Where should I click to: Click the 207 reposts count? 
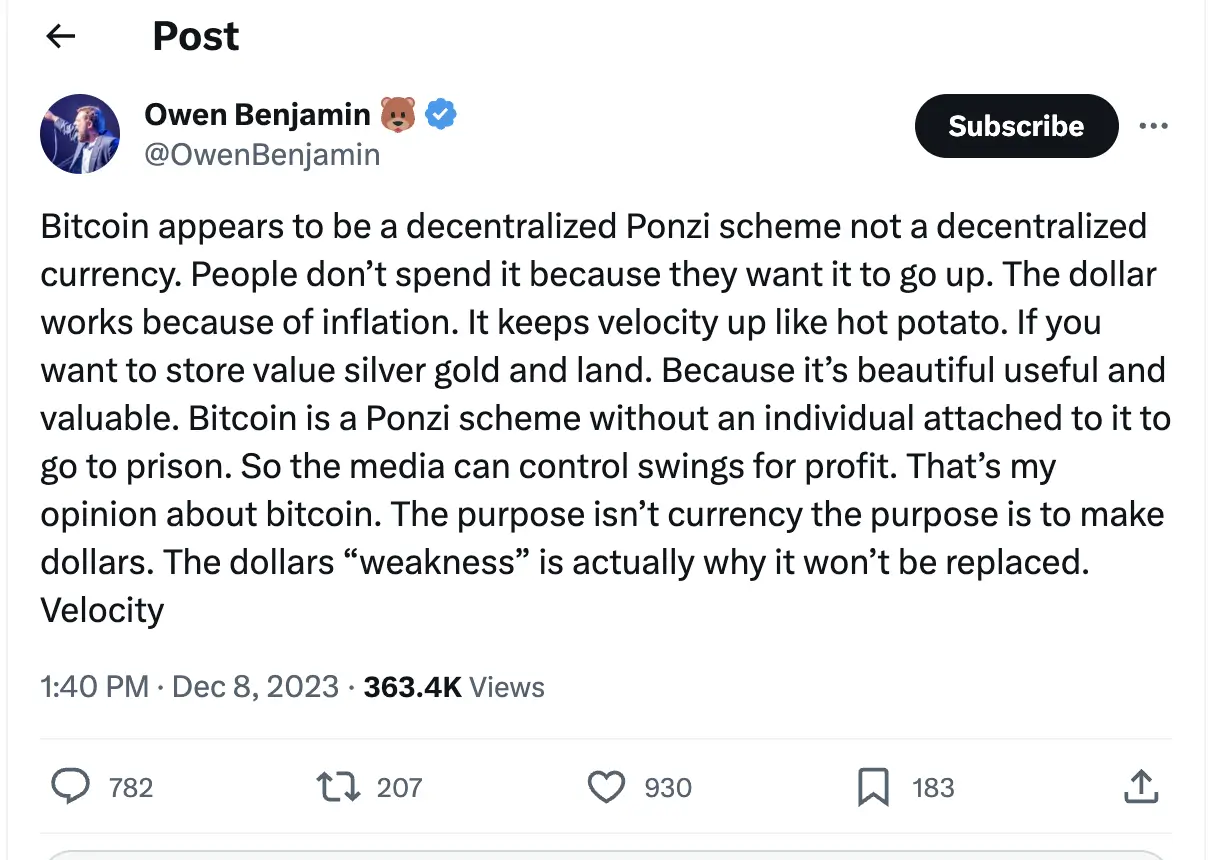pos(399,788)
